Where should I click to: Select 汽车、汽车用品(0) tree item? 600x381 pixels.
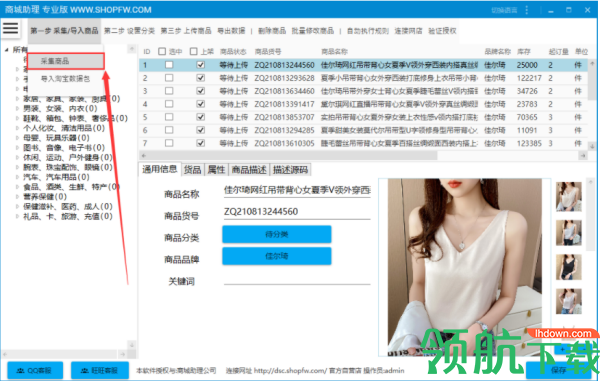pos(56,177)
